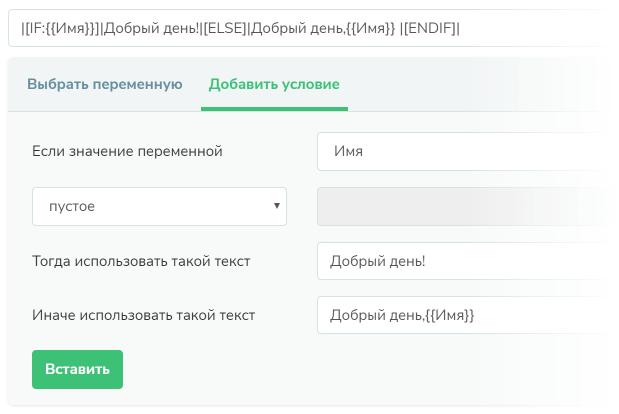Open the Добавить условие tab
This screenshot has height=414, width=619.
(274, 84)
